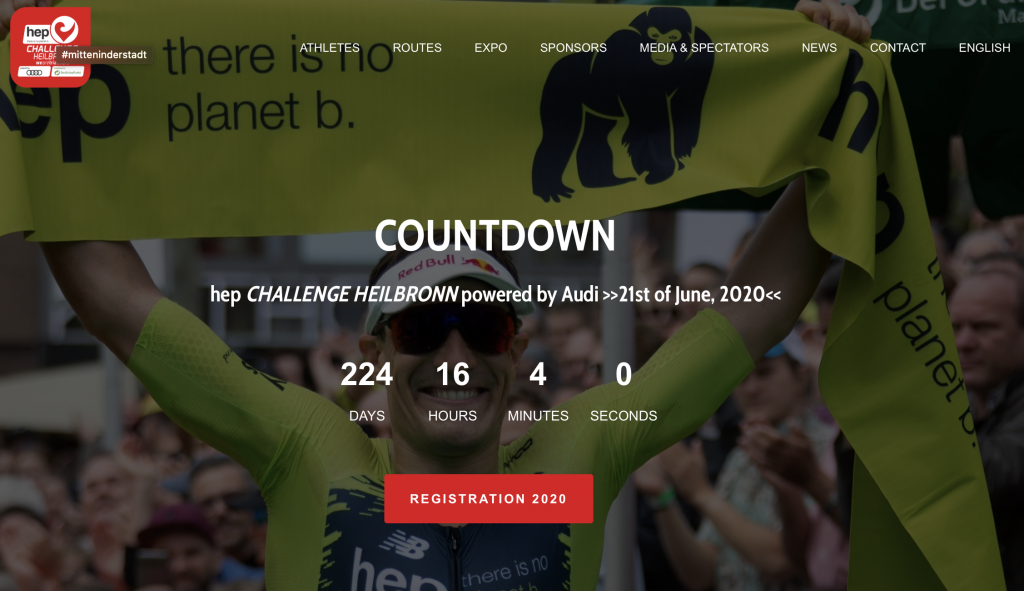Click the red hep Challenge Heilbronn logo

click(50, 47)
